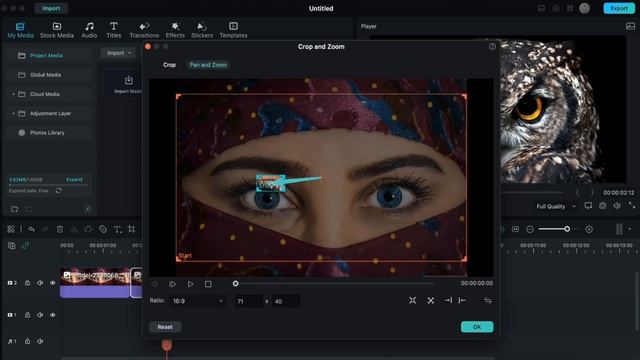Click the add track icon
640x360 pixels.
(x=11, y=246)
